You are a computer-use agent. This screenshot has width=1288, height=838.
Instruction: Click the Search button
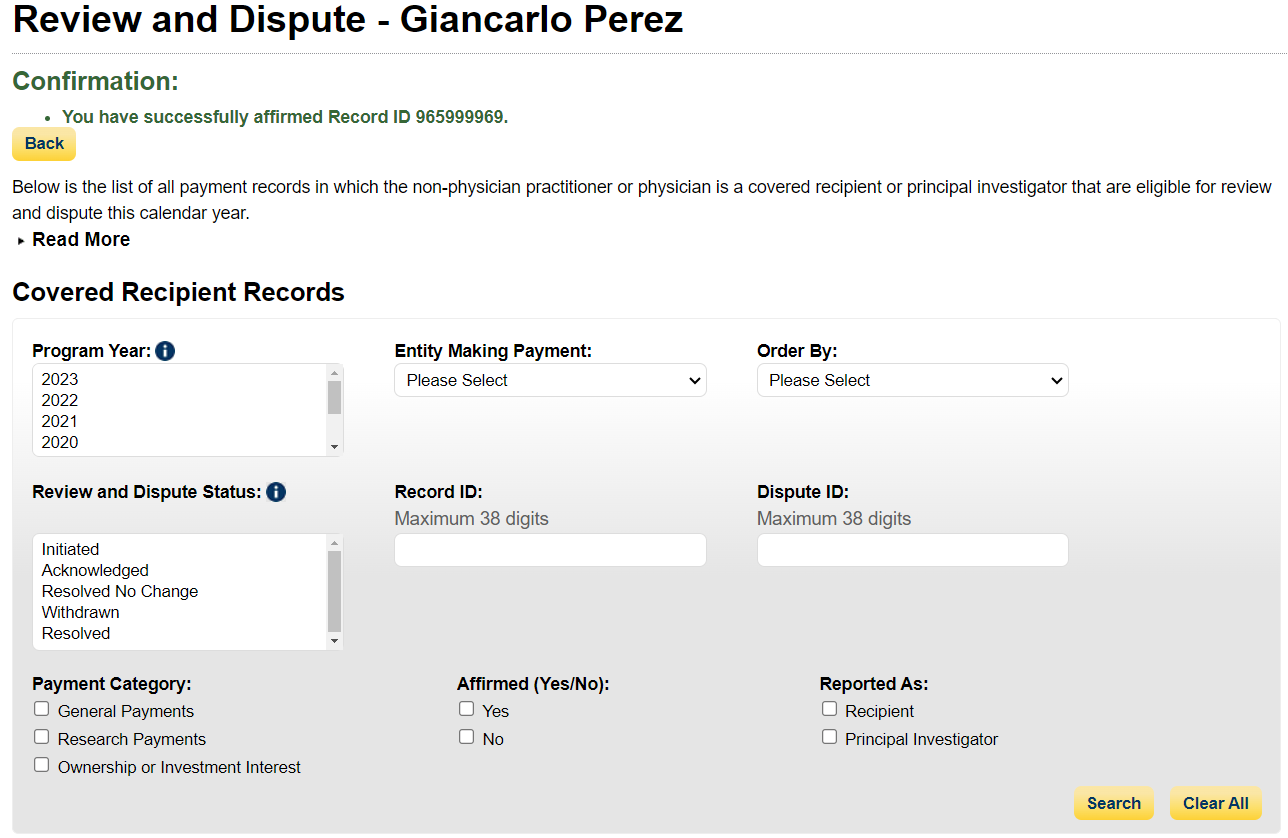(1113, 803)
